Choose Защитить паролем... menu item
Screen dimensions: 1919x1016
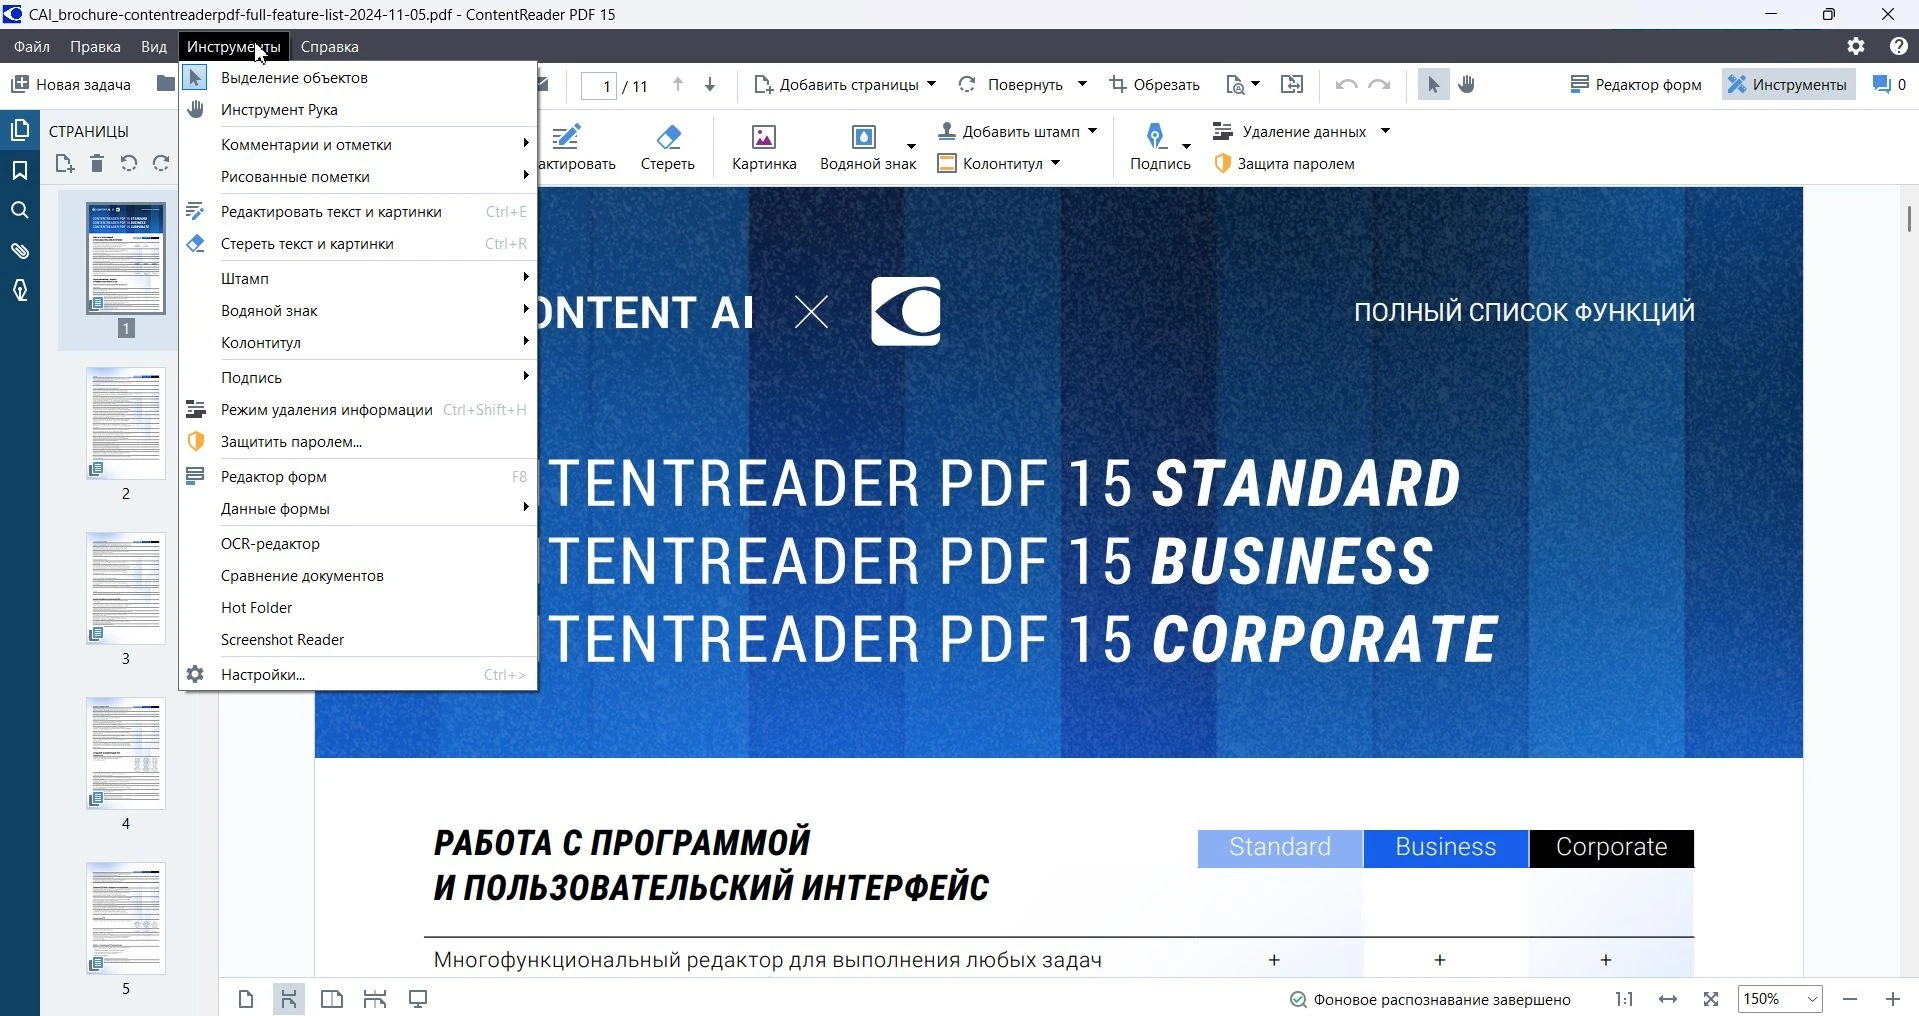358,441
